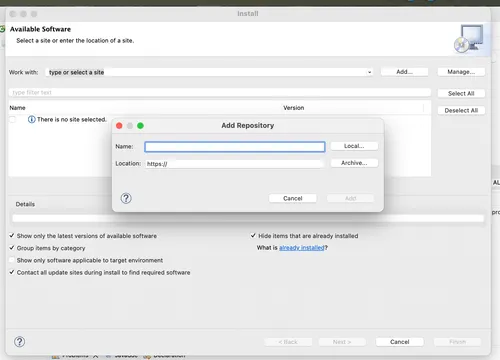This screenshot has height=360, width=500.
Task: Click the Details text area
Action: point(248,218)
